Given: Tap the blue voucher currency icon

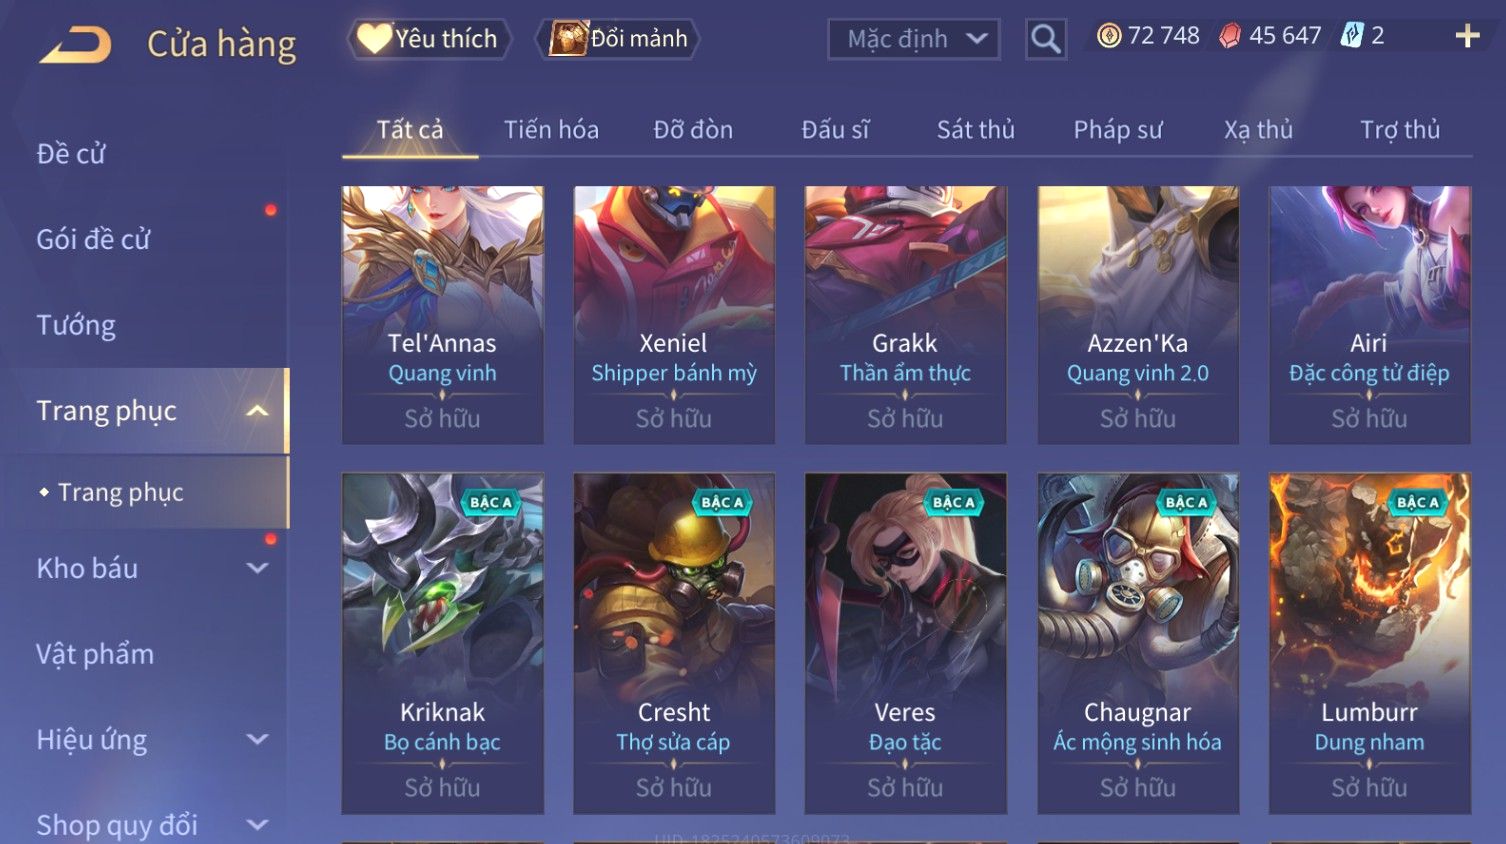Looking at the screenshot, I should tap(1352, 36).
